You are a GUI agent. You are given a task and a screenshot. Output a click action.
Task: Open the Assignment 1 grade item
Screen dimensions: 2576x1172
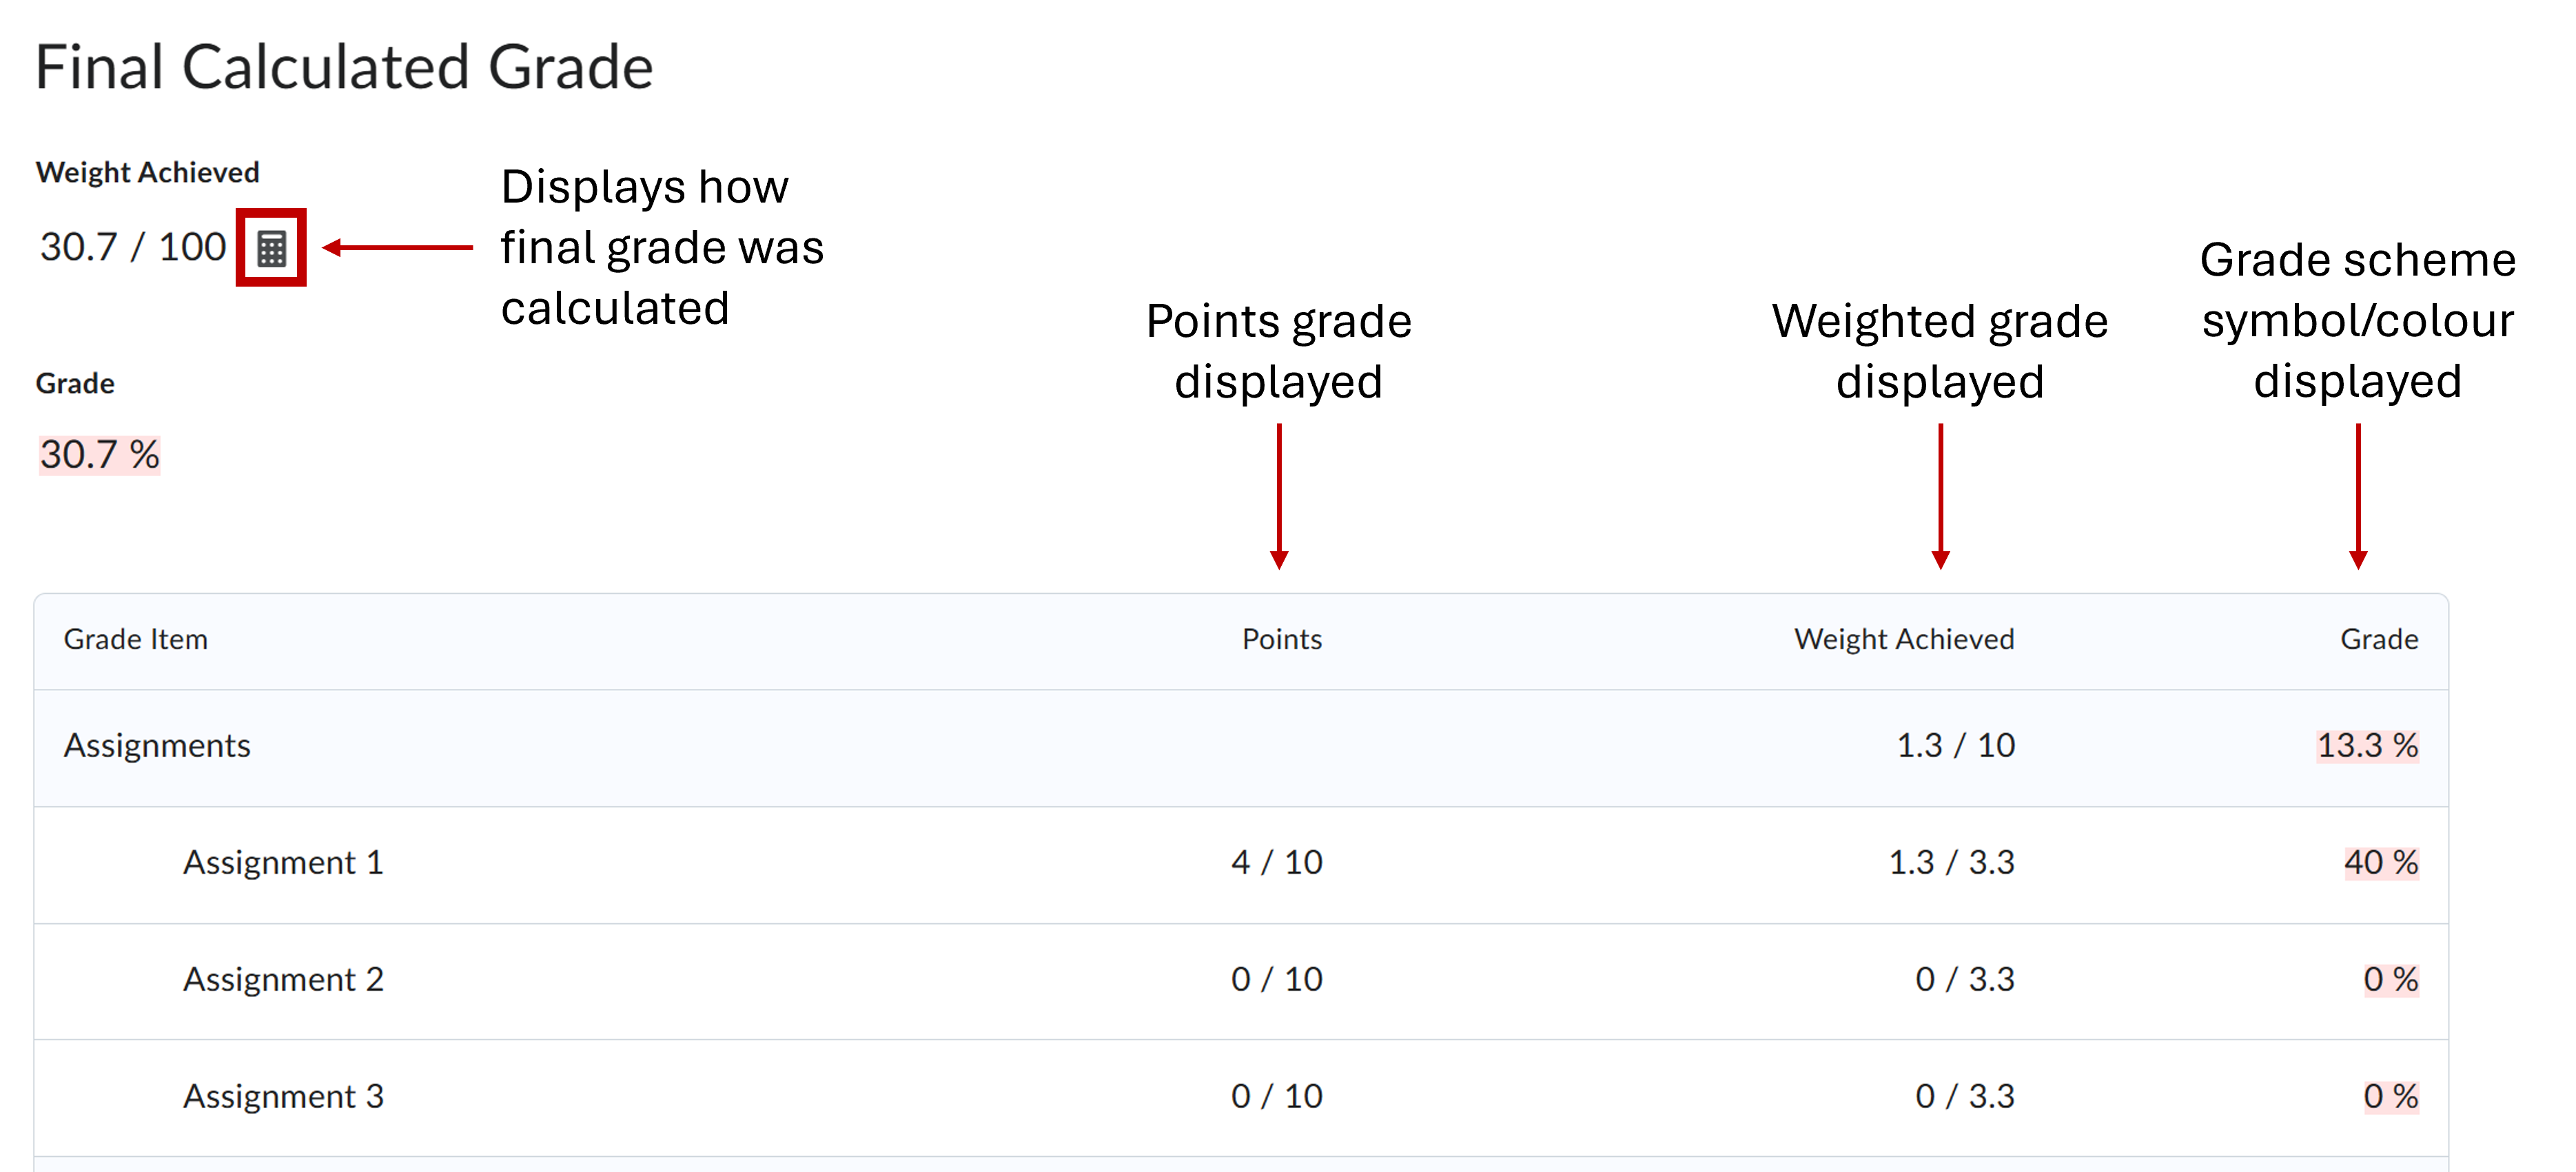283,863
